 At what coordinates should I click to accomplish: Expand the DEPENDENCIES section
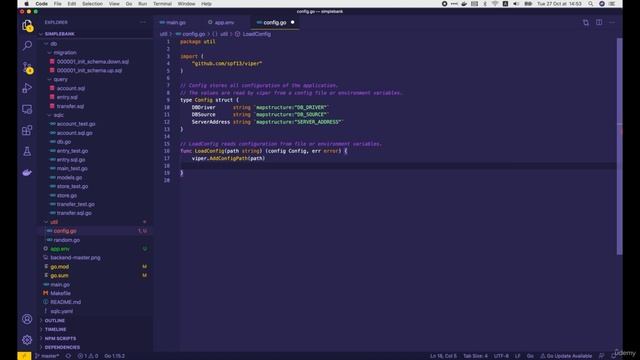pos(62,347)
